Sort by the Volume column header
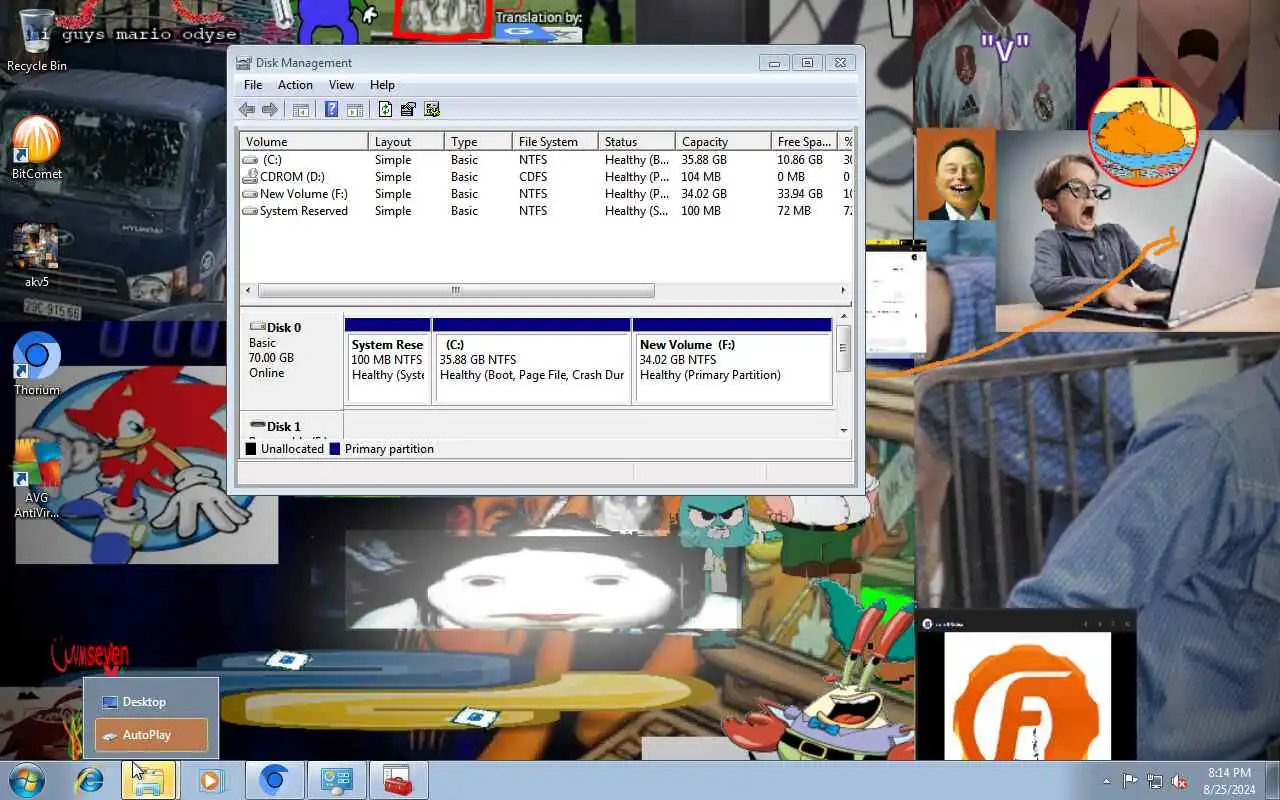 coord(304,142)
